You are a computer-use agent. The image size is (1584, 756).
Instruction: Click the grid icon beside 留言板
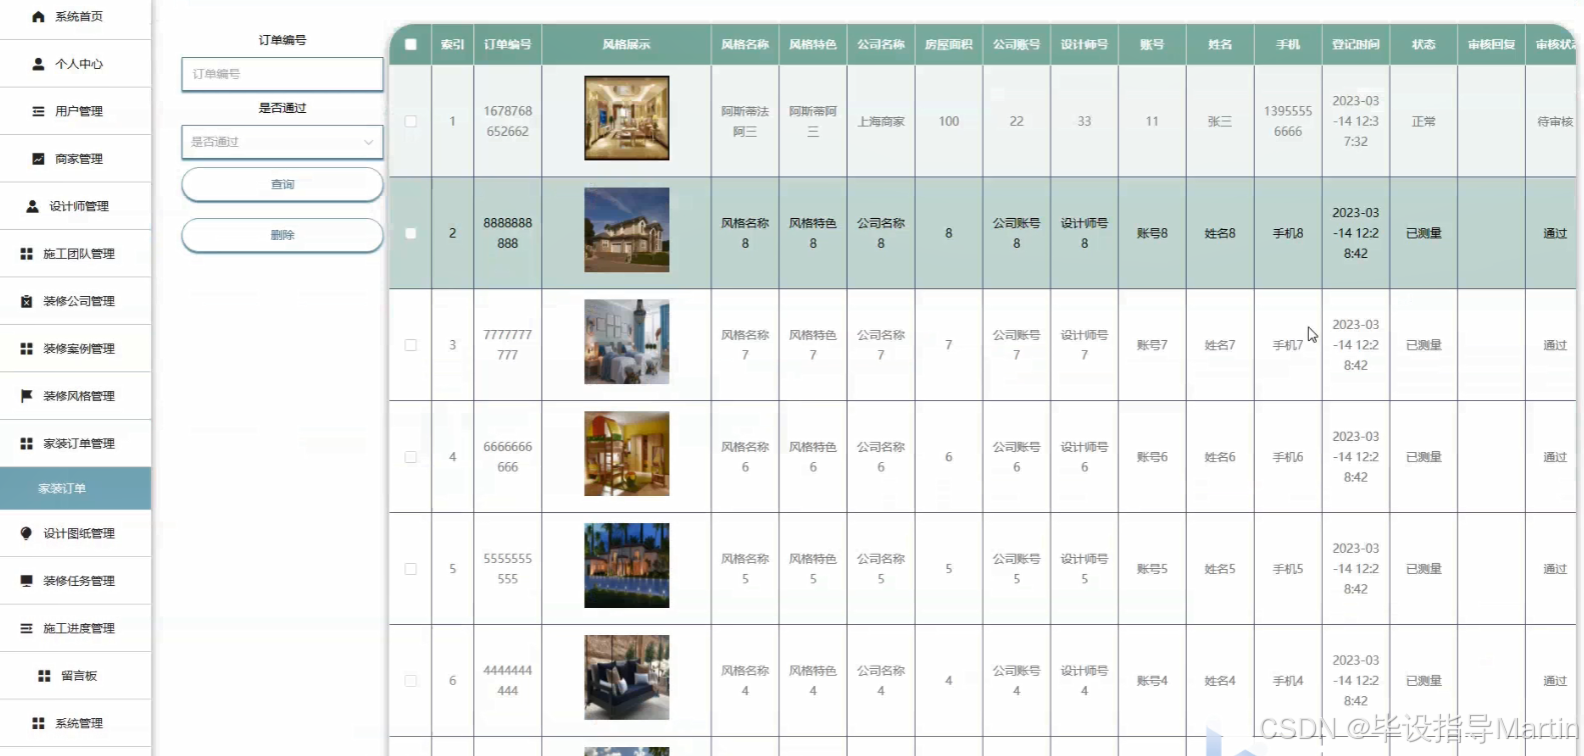coord(44,676)
